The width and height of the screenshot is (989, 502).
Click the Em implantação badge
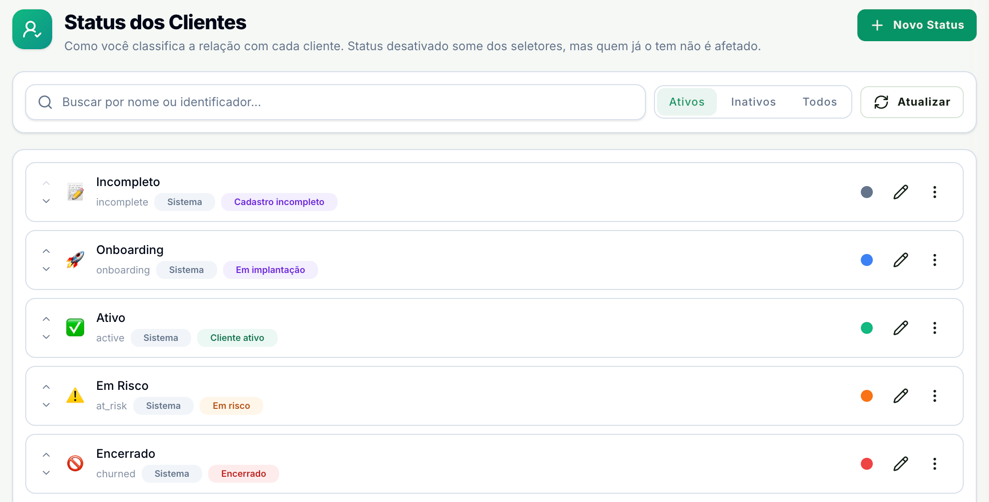[270, 270]
